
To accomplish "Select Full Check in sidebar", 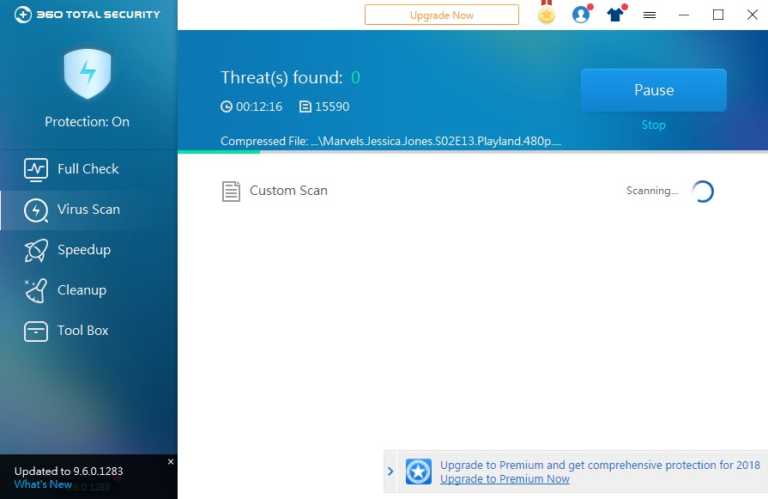I will (87, 169).
